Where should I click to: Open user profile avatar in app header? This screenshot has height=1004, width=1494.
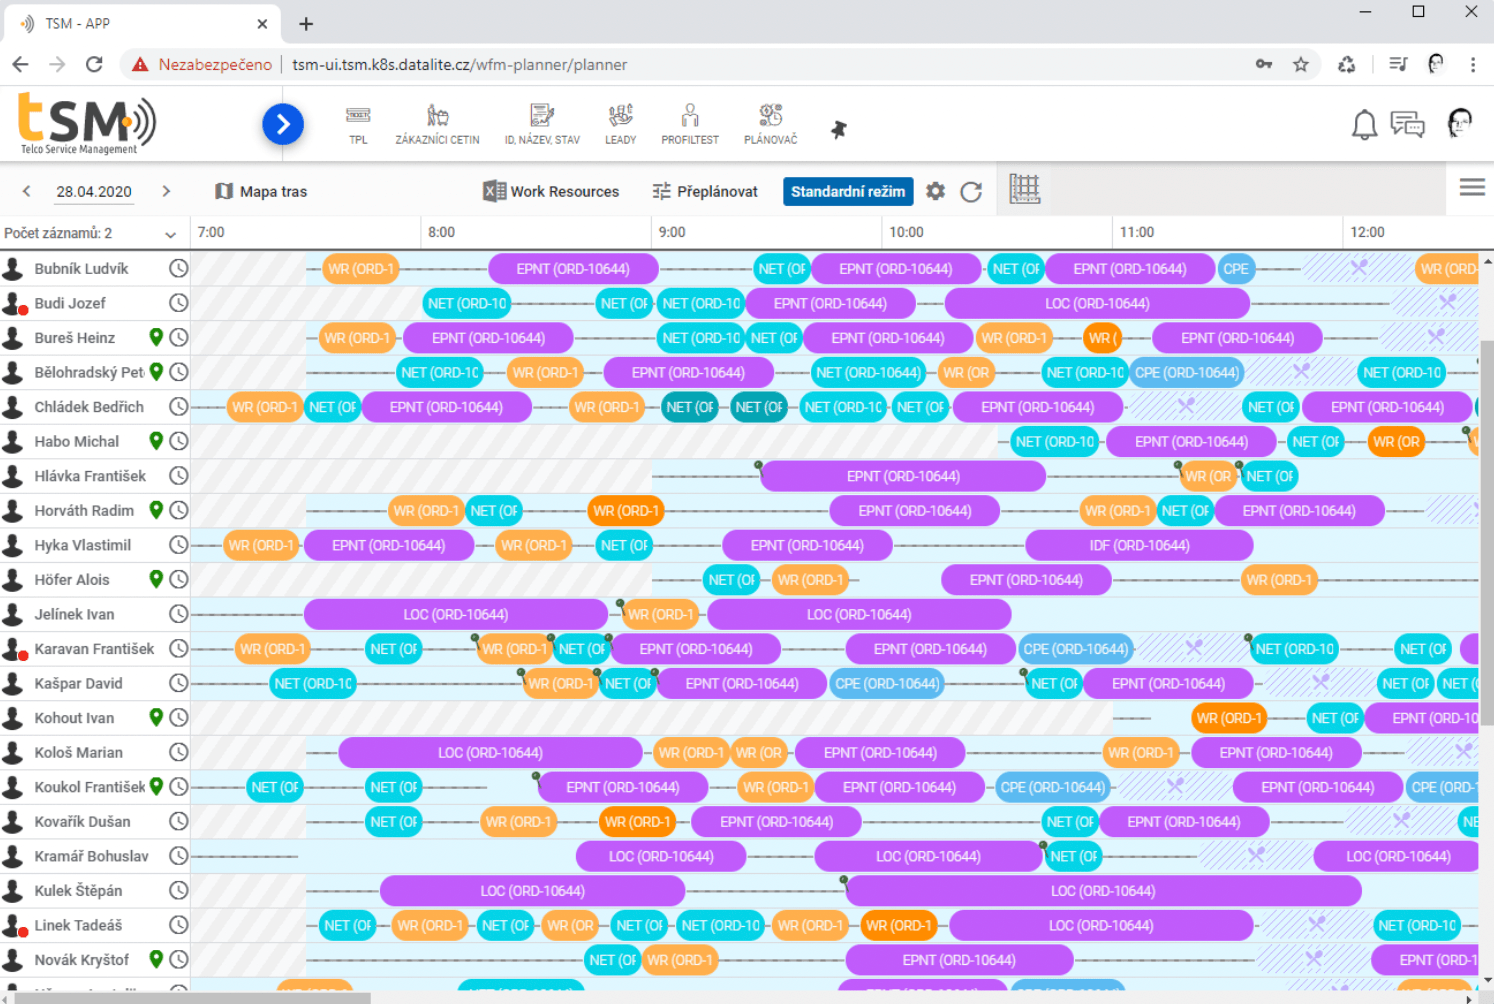pos(1459,123)
